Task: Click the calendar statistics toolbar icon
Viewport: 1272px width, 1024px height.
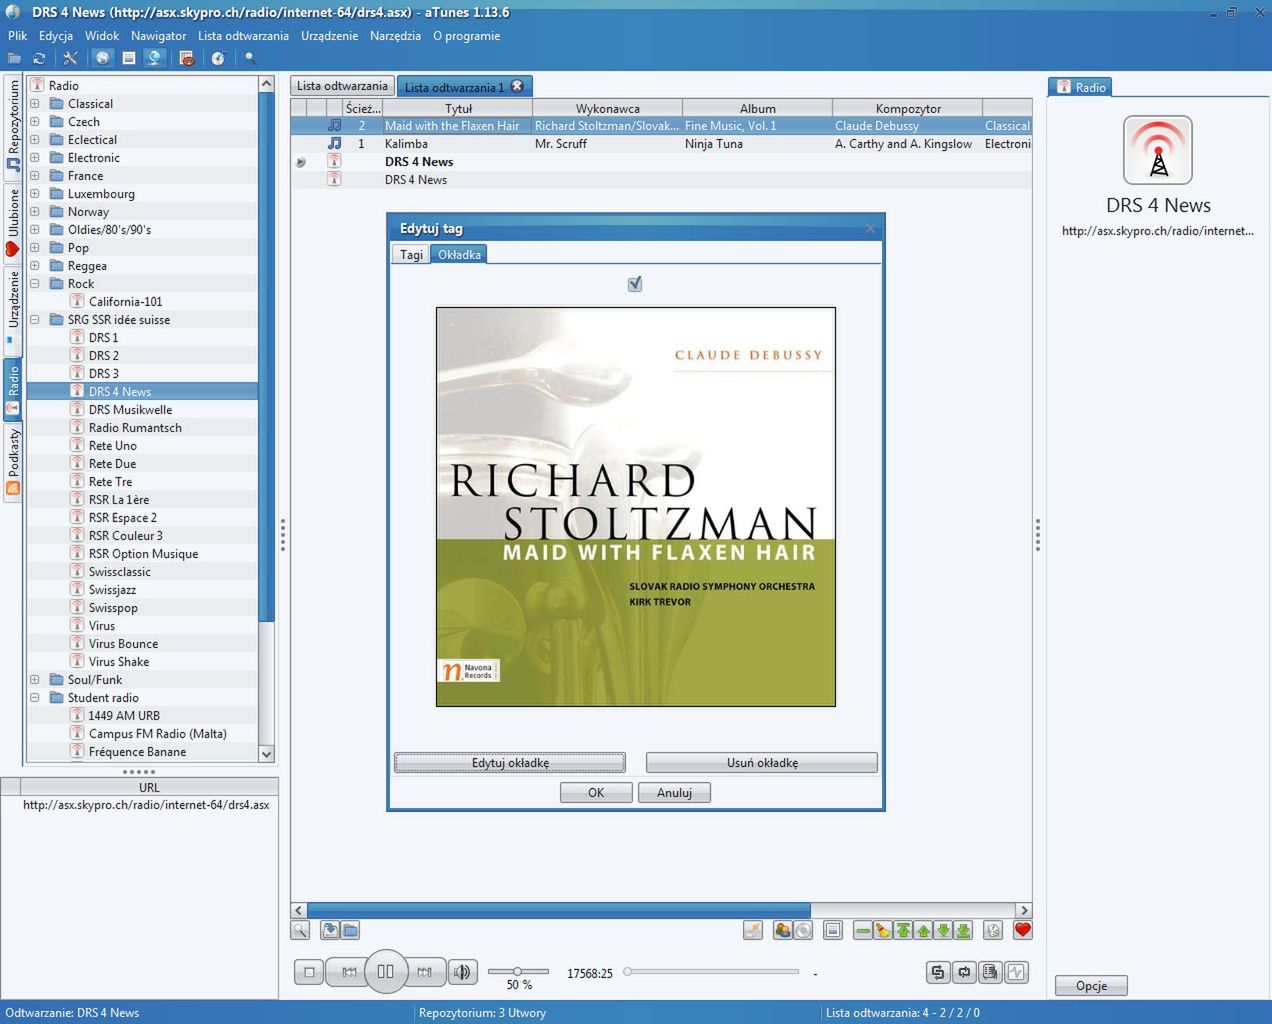Action: tap(187, 59)
